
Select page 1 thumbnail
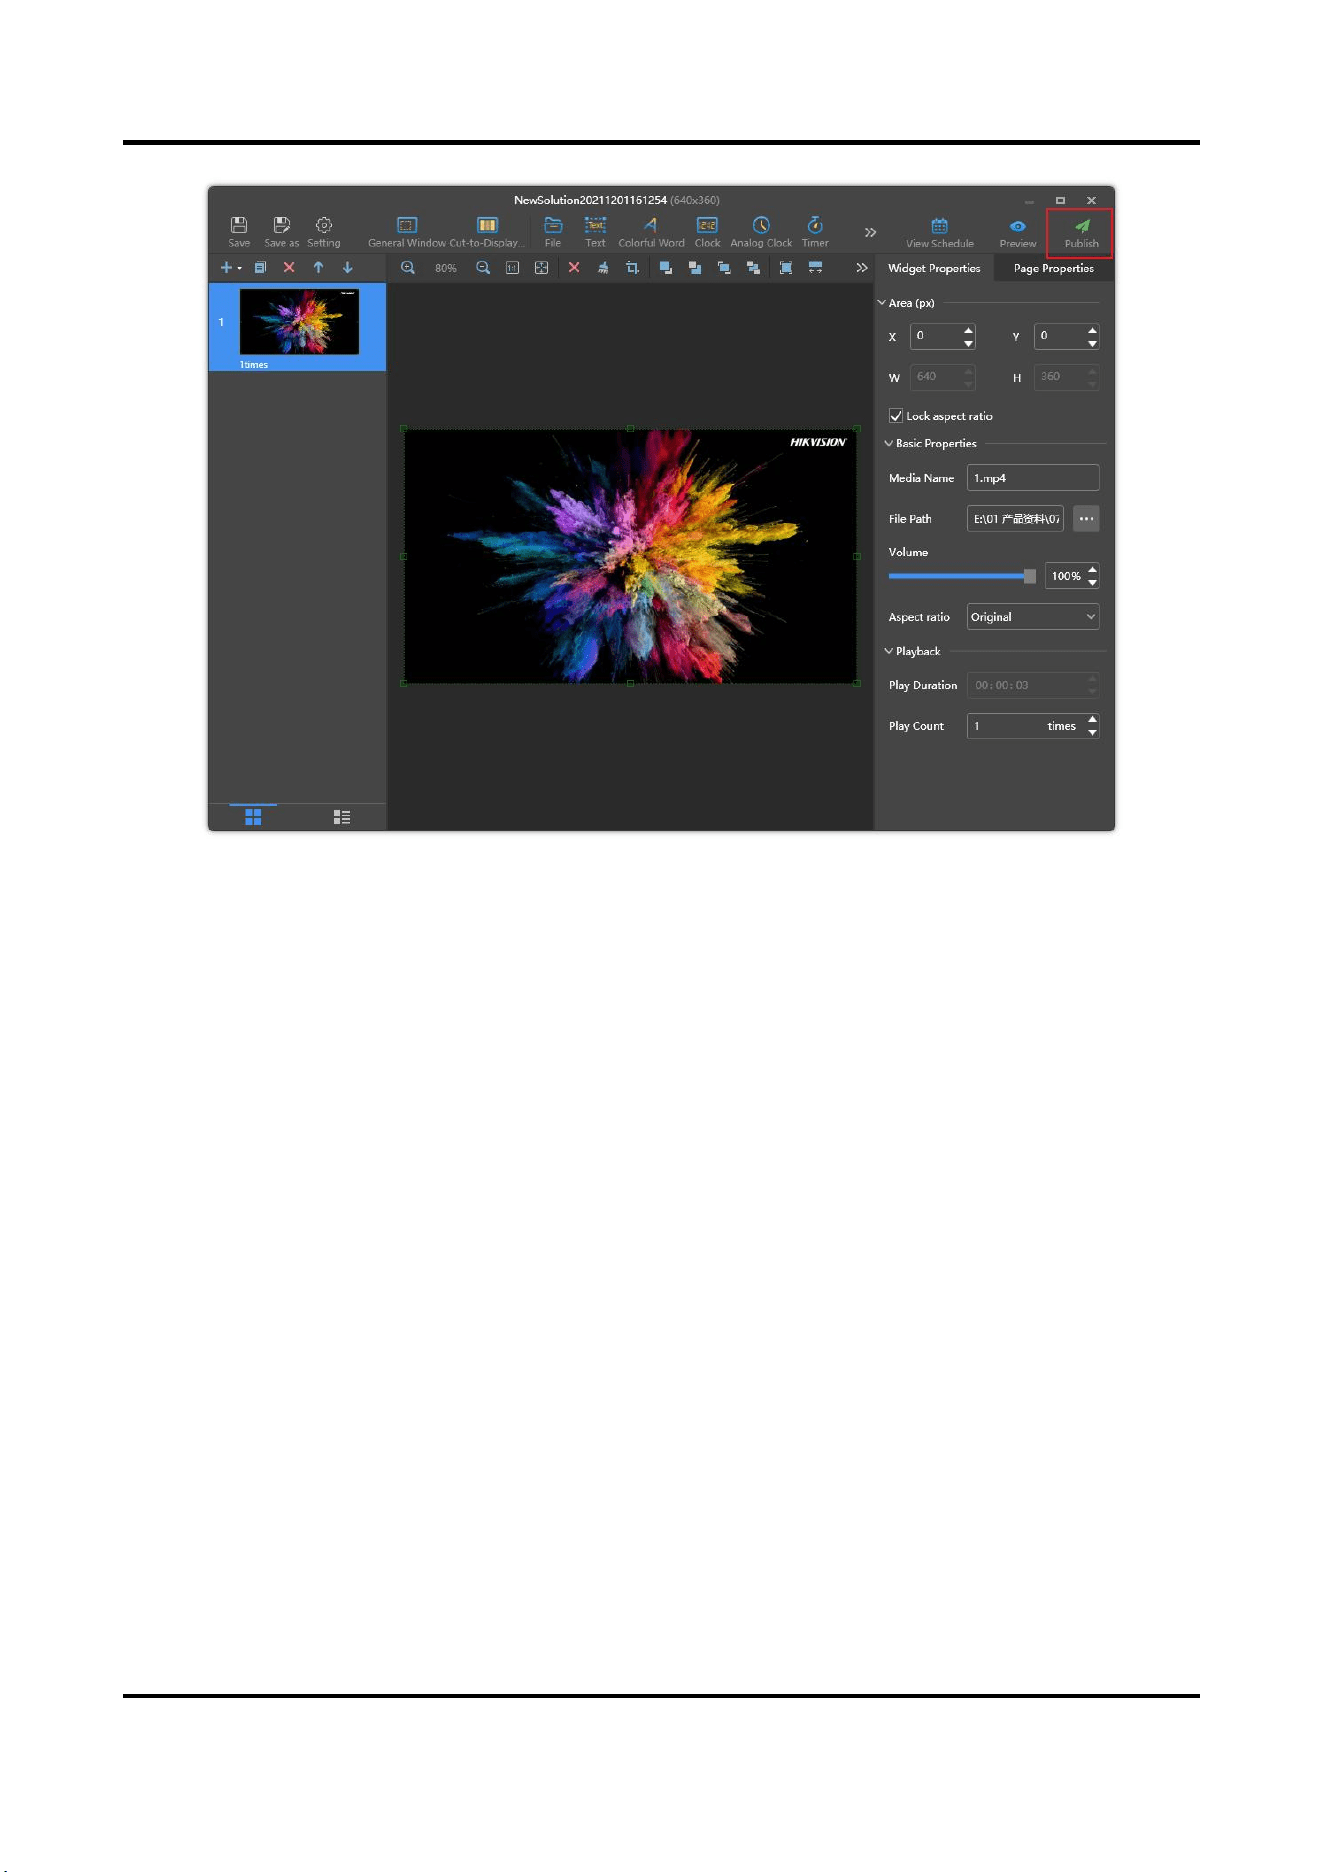click(299, 323)
